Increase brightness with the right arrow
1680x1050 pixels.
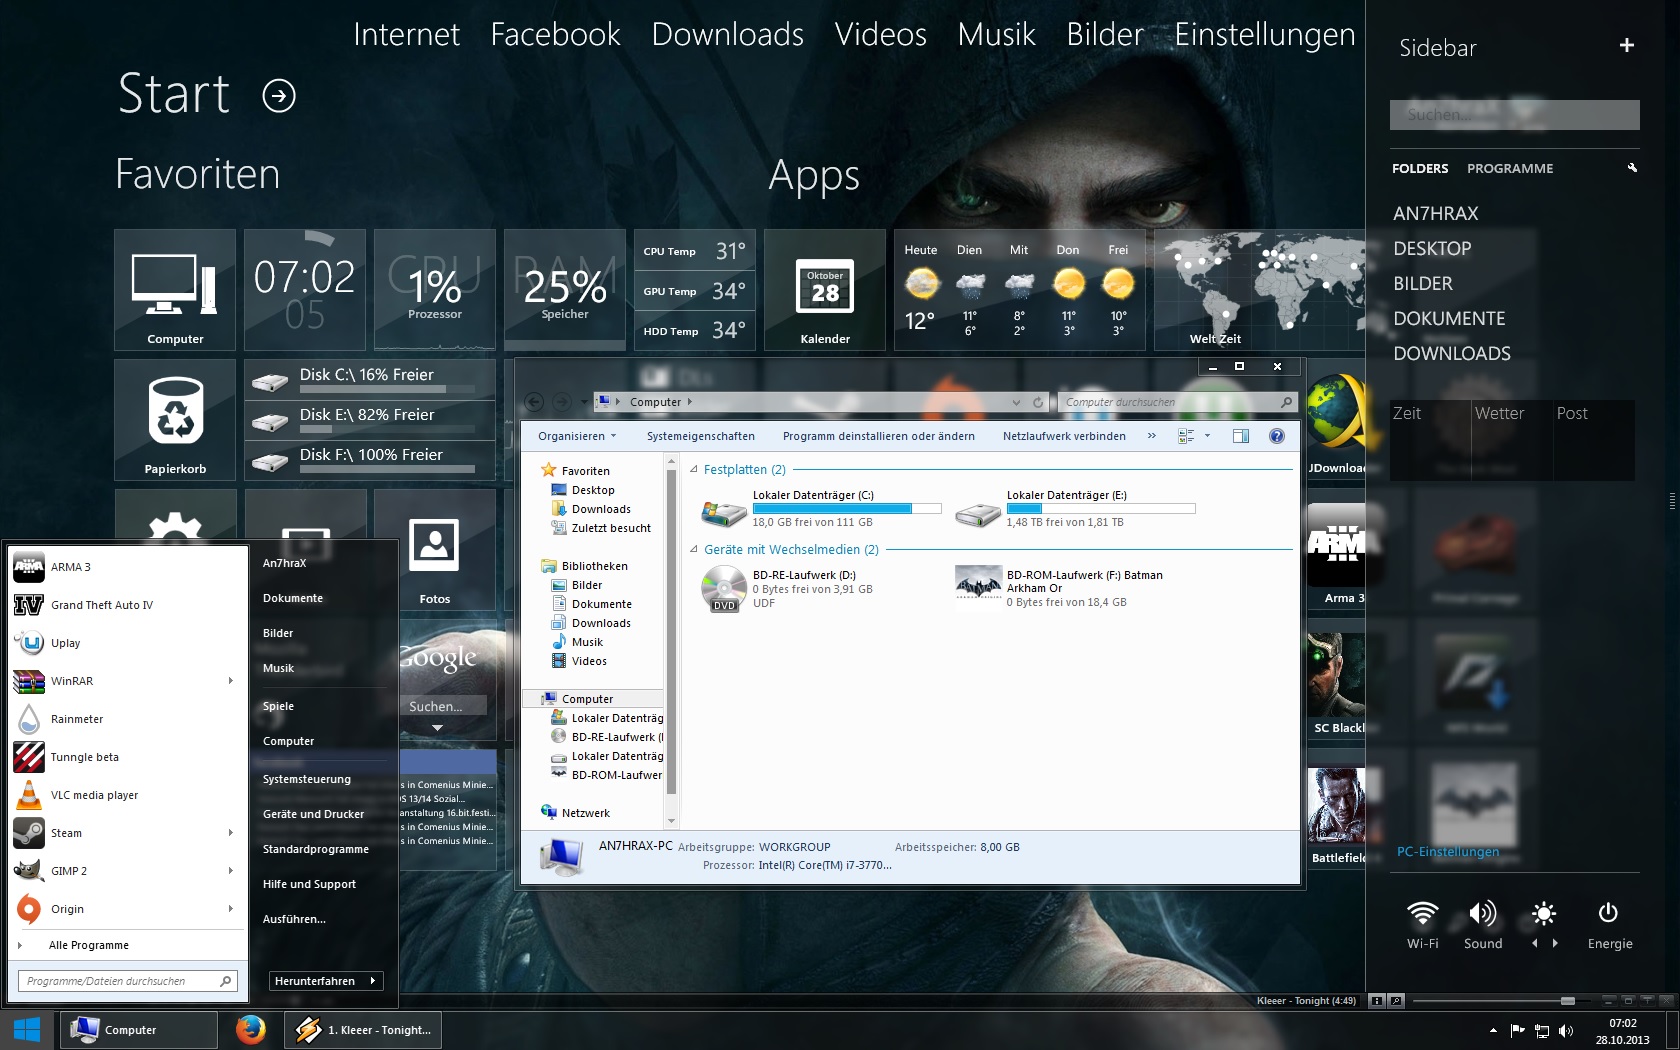tap(1555, 943)
